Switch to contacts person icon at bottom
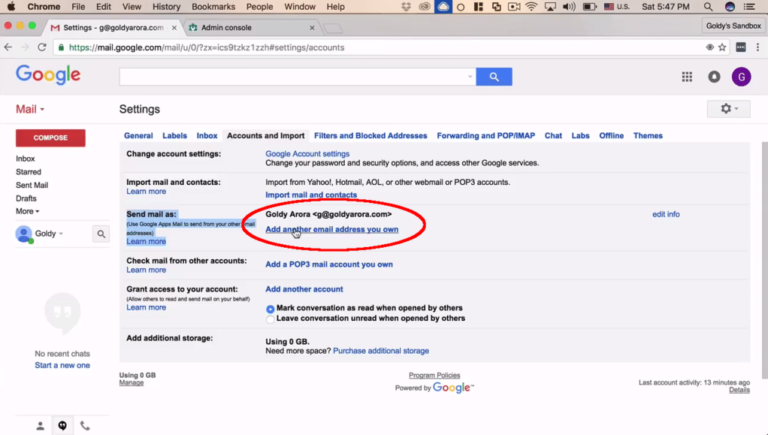This screenshot has height=435, width=768. (40, 426)
